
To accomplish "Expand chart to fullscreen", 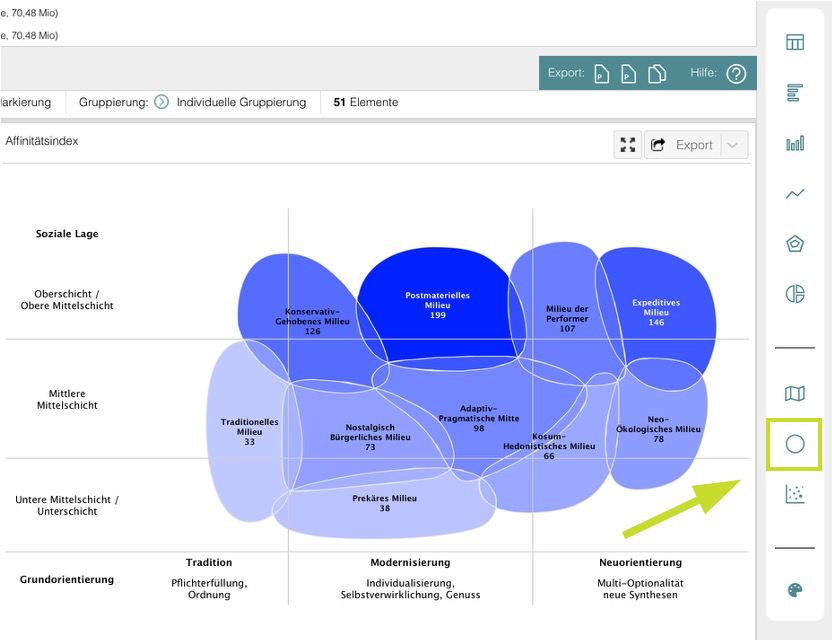I will click(x=628, y=145).
